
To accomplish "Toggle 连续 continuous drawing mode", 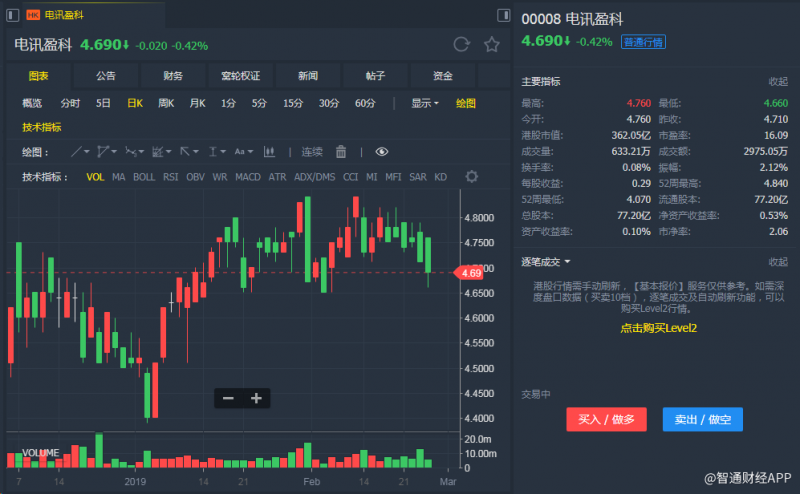I will click(312, 152).
